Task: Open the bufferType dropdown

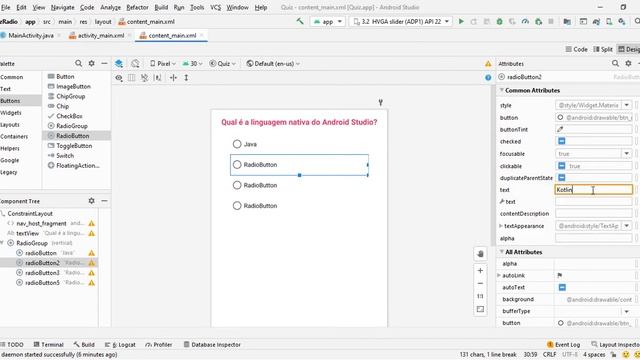Action: (627, 311)
